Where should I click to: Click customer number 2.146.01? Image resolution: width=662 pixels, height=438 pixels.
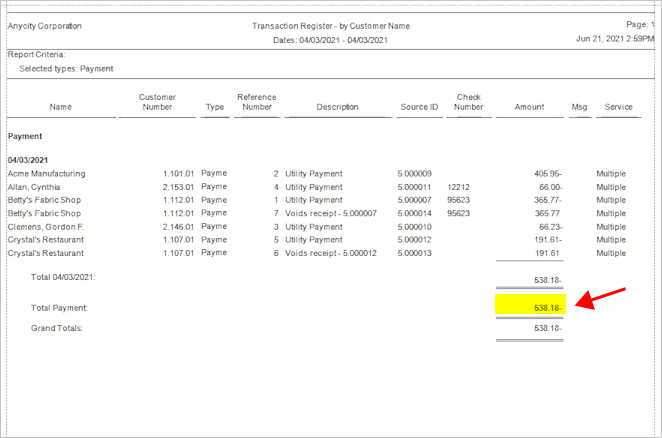pyautogui.click(x=178, y=227)
